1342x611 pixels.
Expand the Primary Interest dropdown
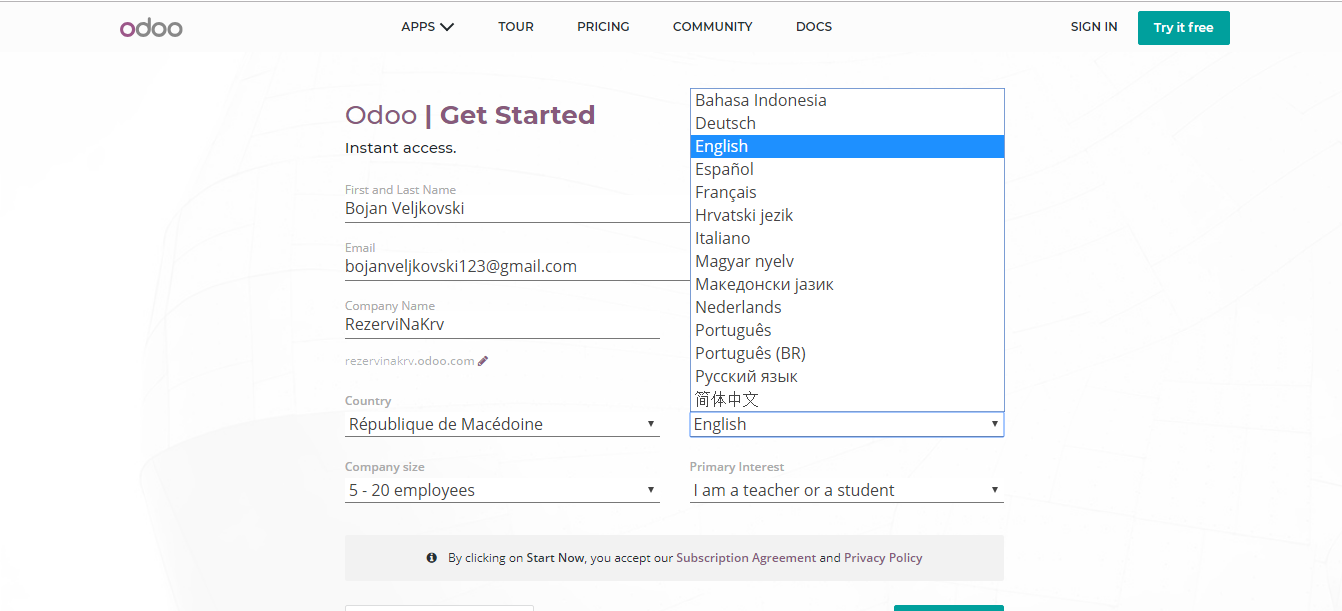click(x=846, y=490)
